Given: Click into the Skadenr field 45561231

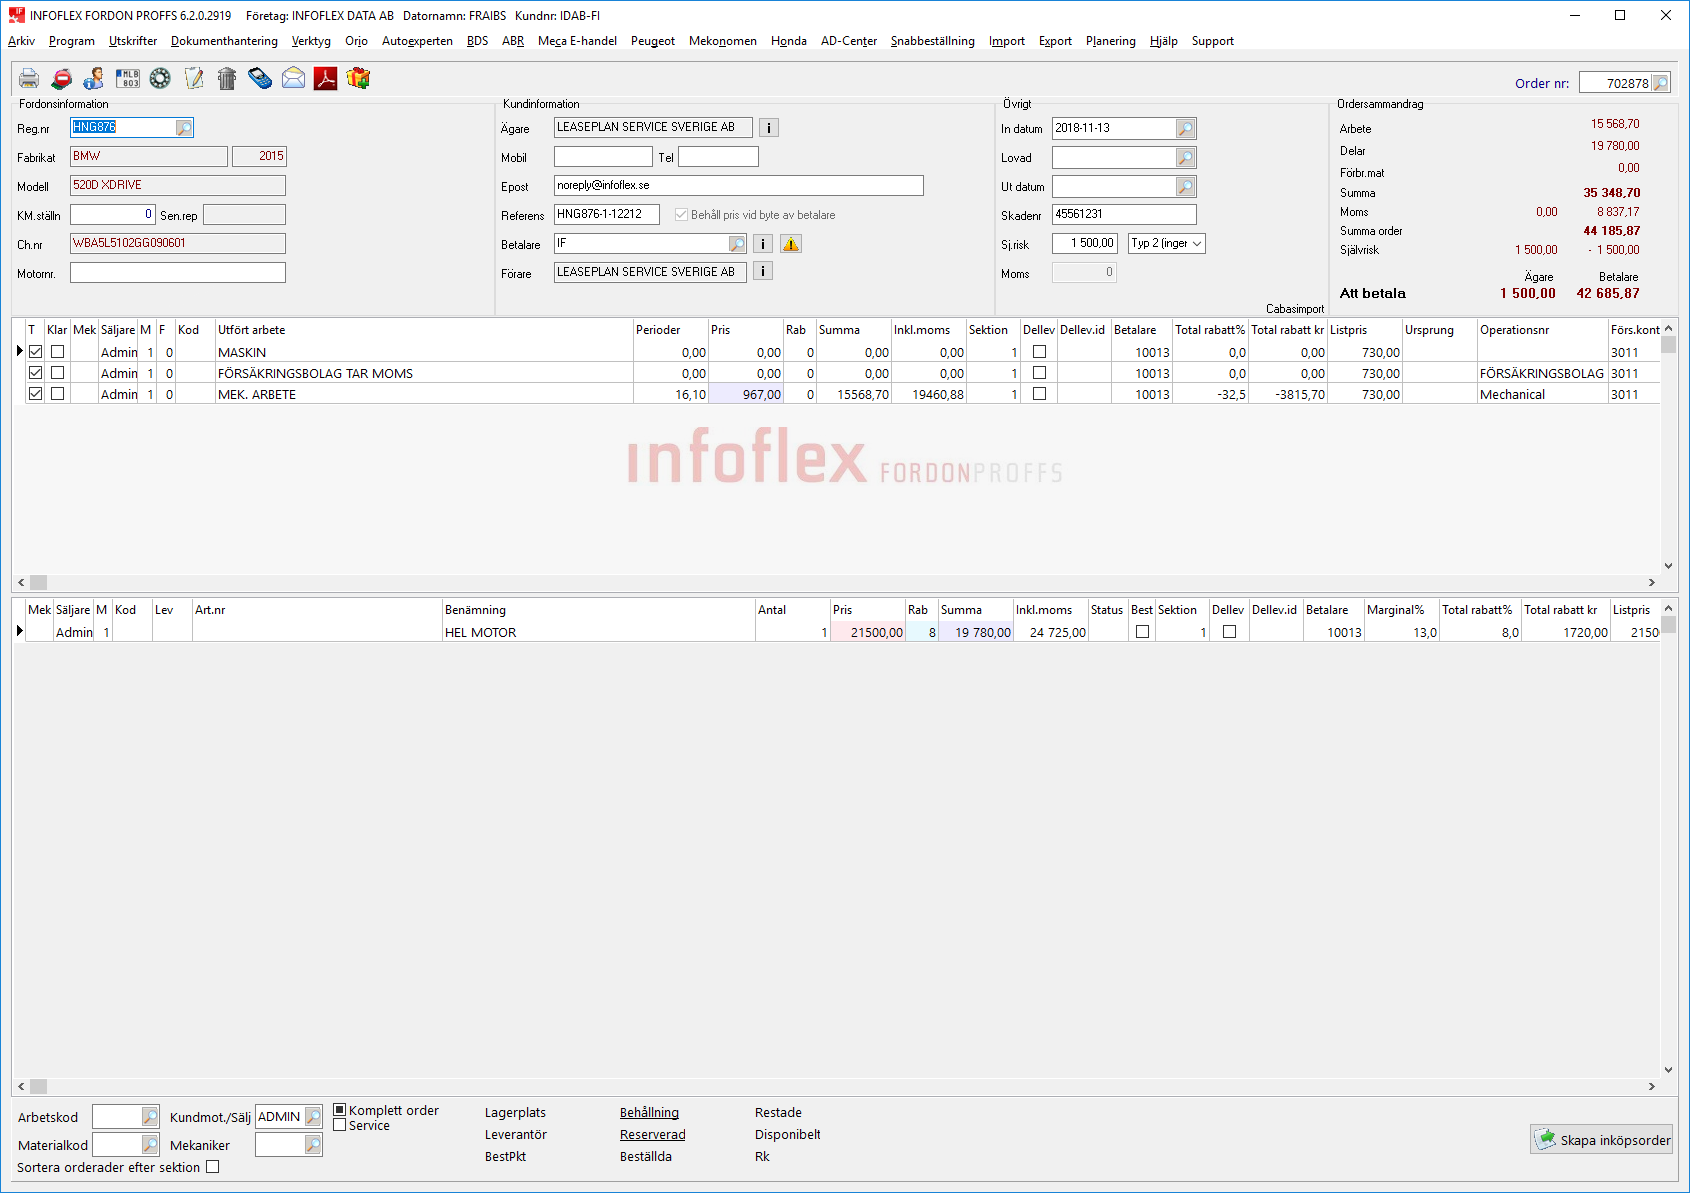Looking at the screenshot, I should (x=1124, y=214).
